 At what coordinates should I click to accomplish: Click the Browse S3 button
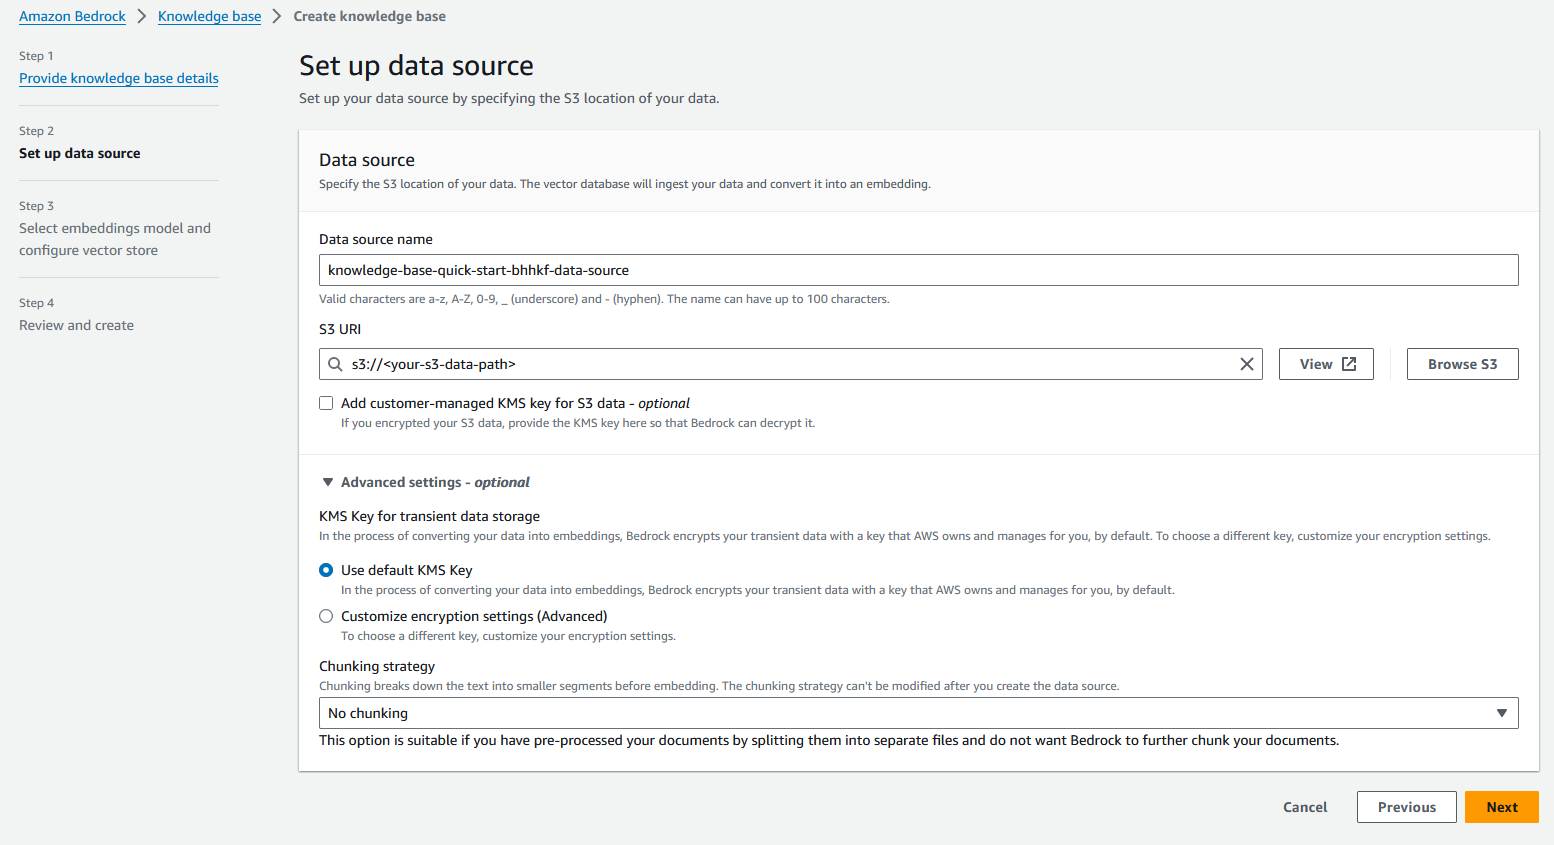tap(1462, 363)
